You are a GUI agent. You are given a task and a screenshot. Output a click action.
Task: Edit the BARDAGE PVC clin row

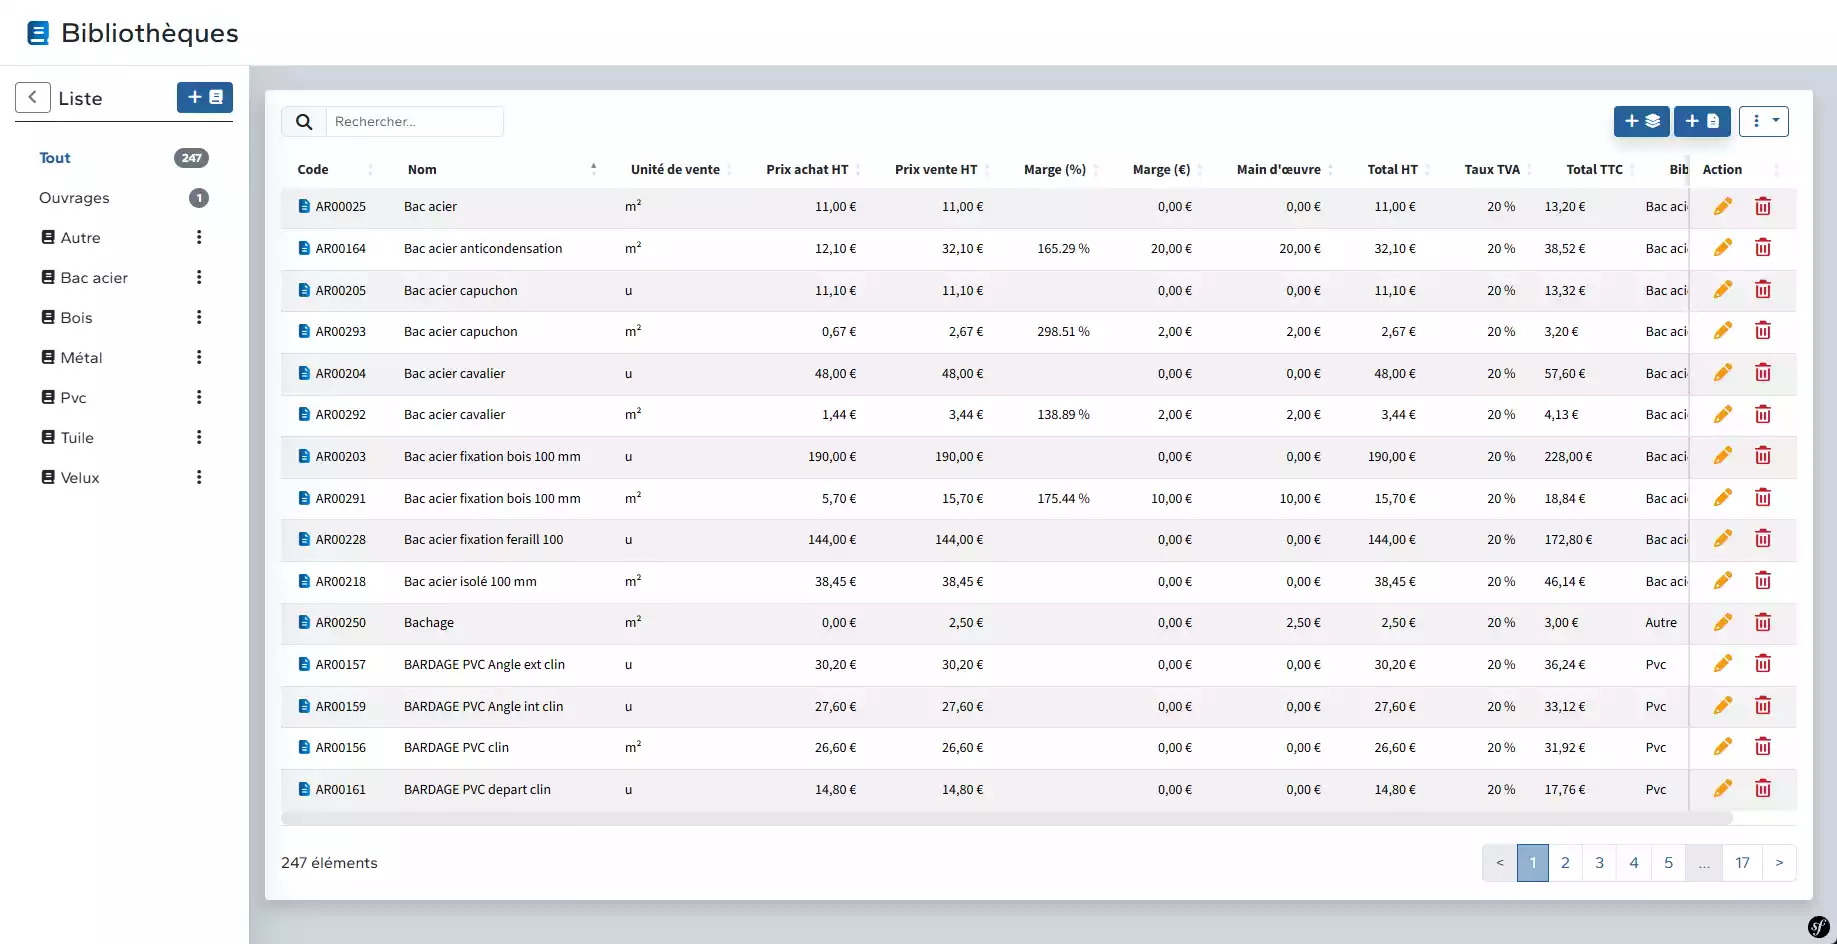pos(1722,747)
